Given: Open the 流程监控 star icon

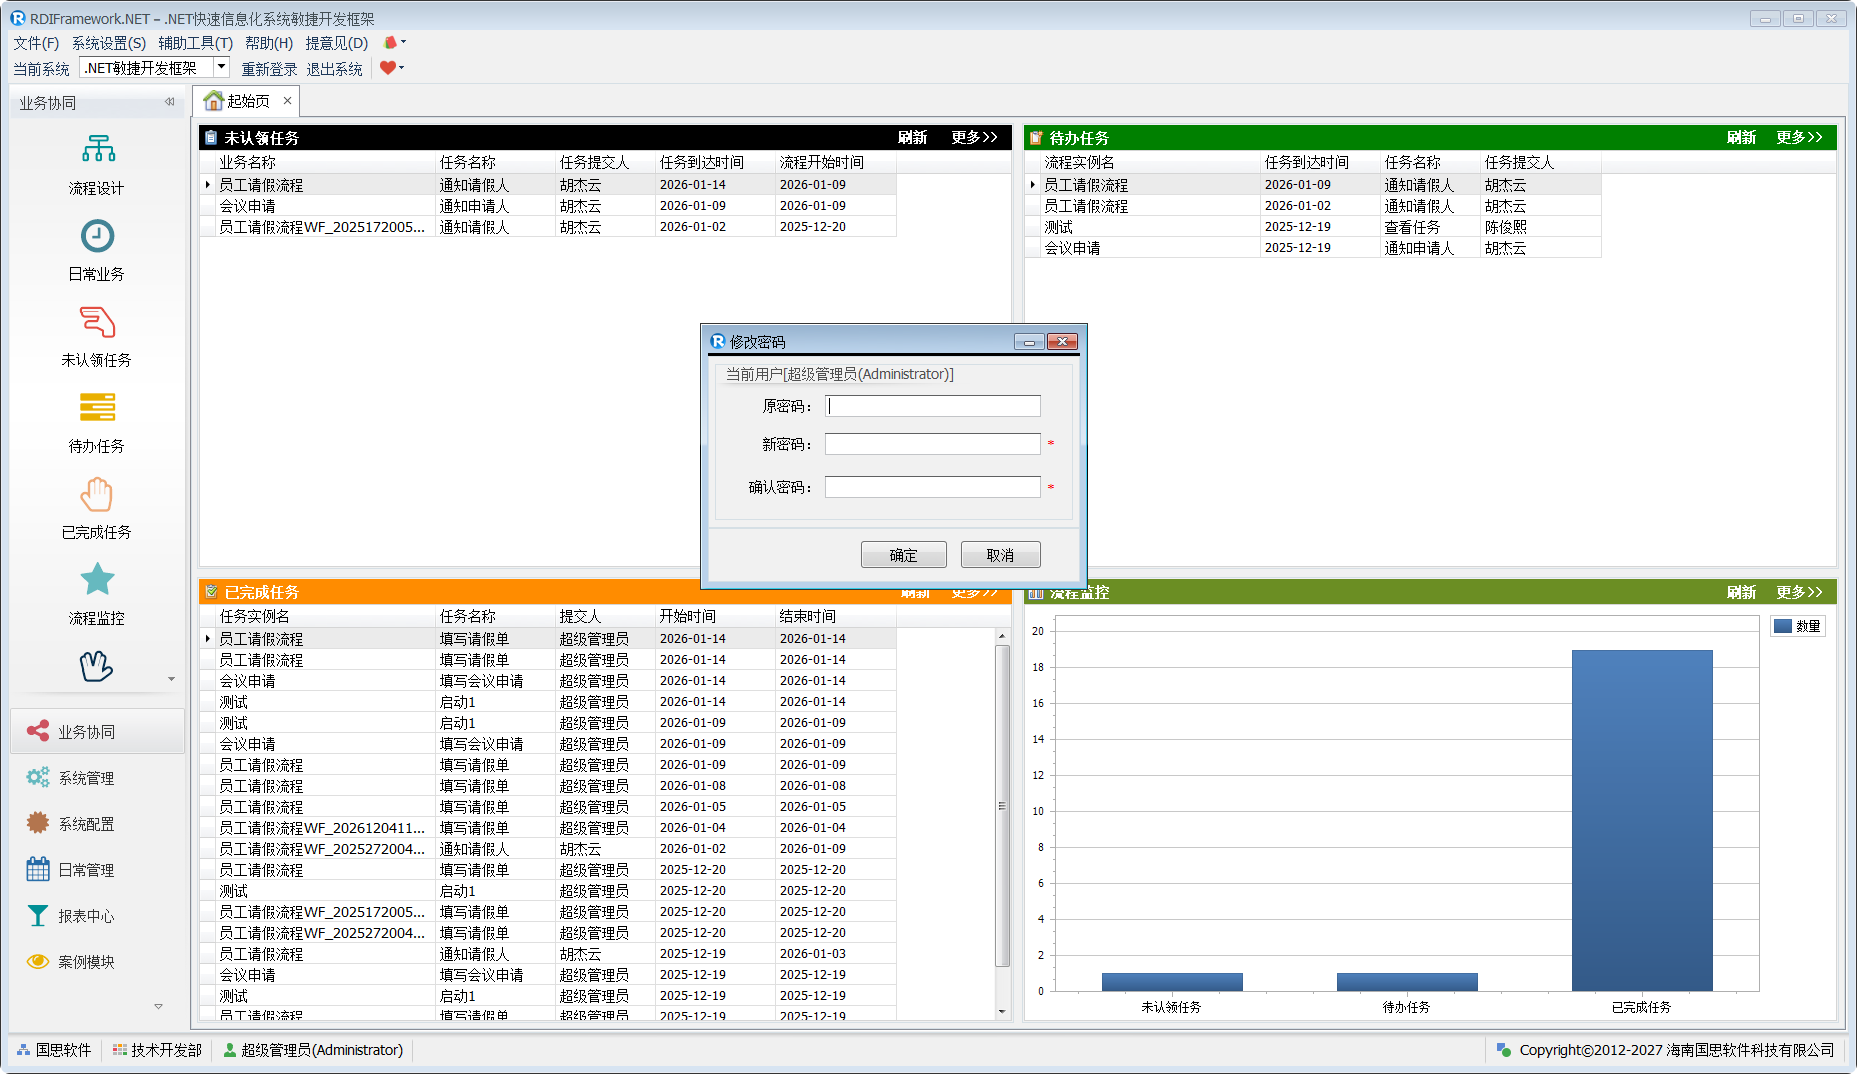Looking at the screenshot, I should click(97, 580).
